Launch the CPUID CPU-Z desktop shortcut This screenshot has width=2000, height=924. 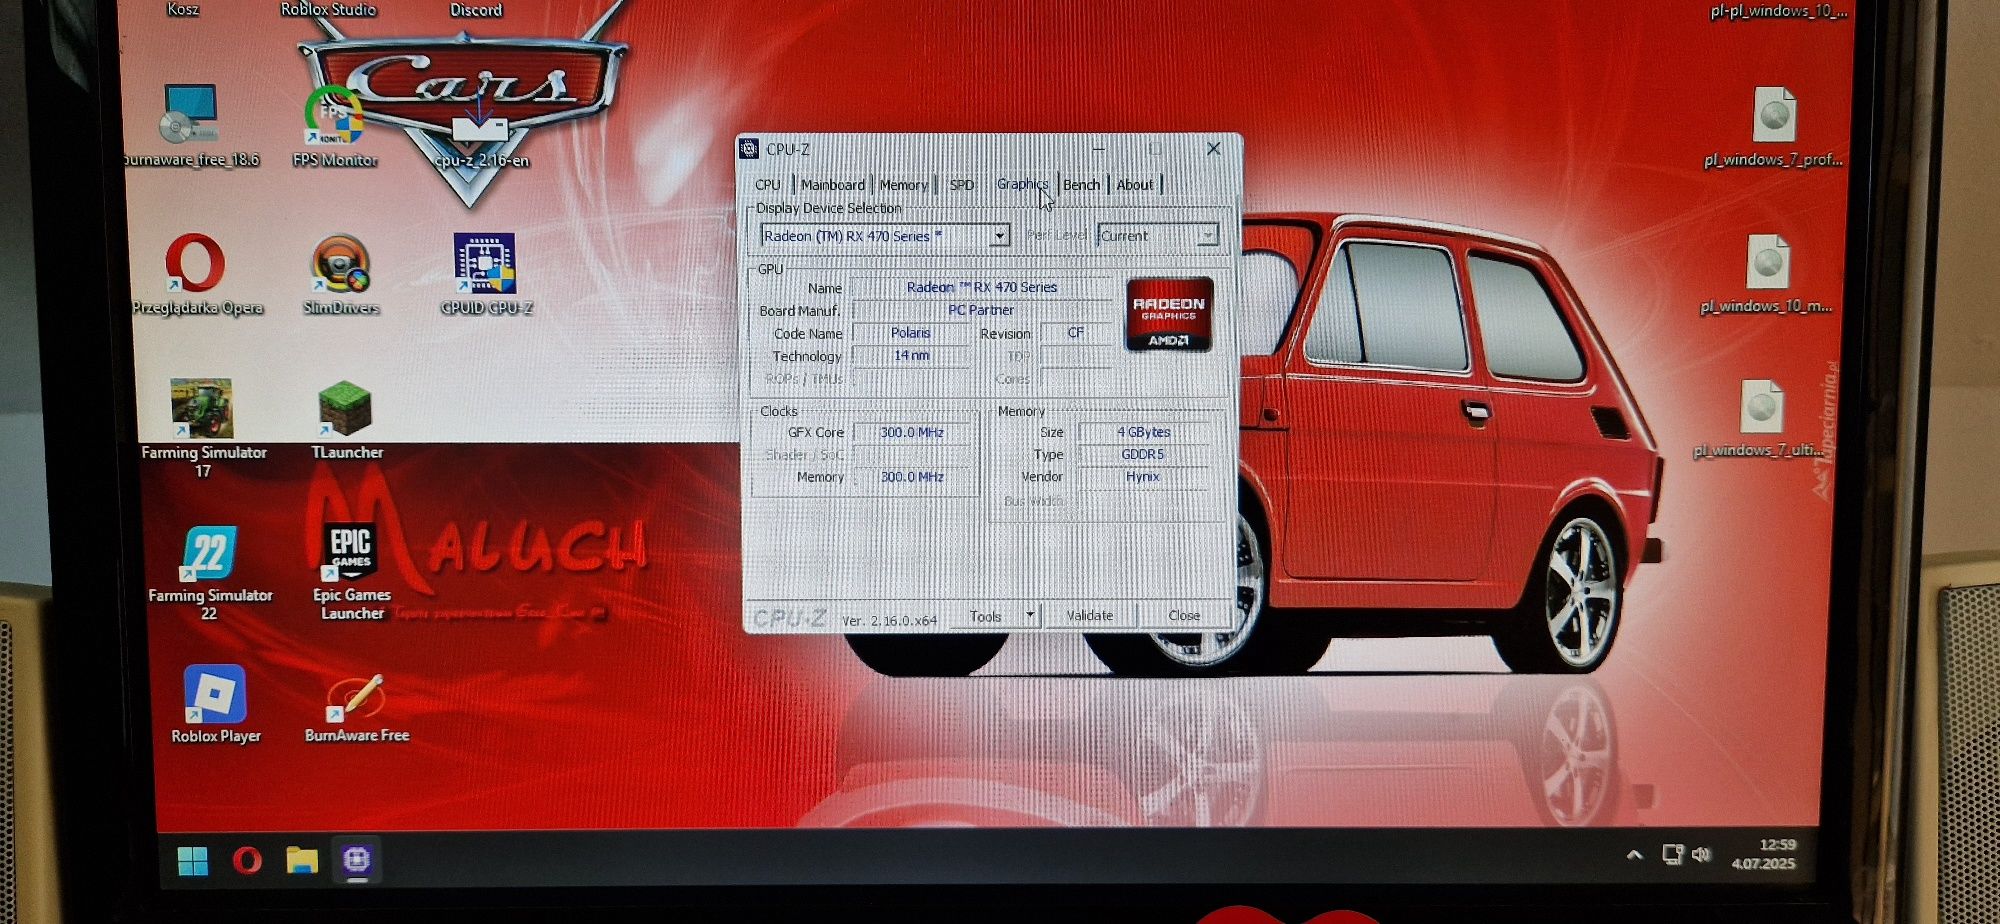[486, 274]
